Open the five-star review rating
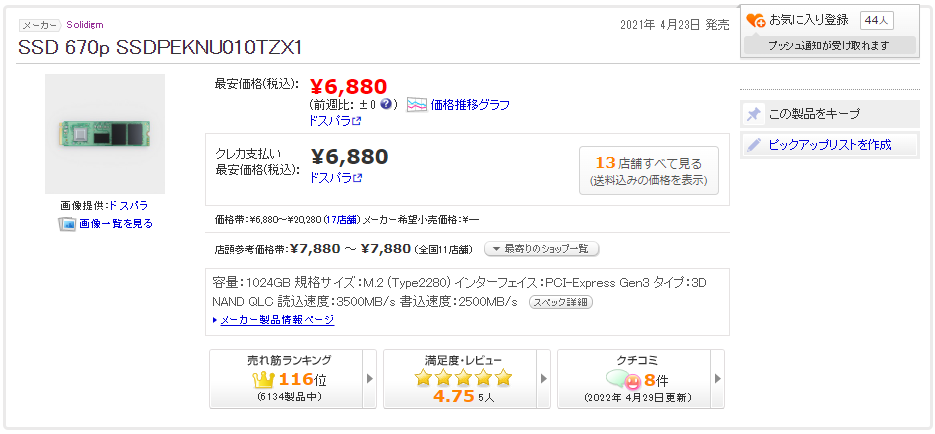Viewport: 935px width, 434px height. tap(463, 378)
